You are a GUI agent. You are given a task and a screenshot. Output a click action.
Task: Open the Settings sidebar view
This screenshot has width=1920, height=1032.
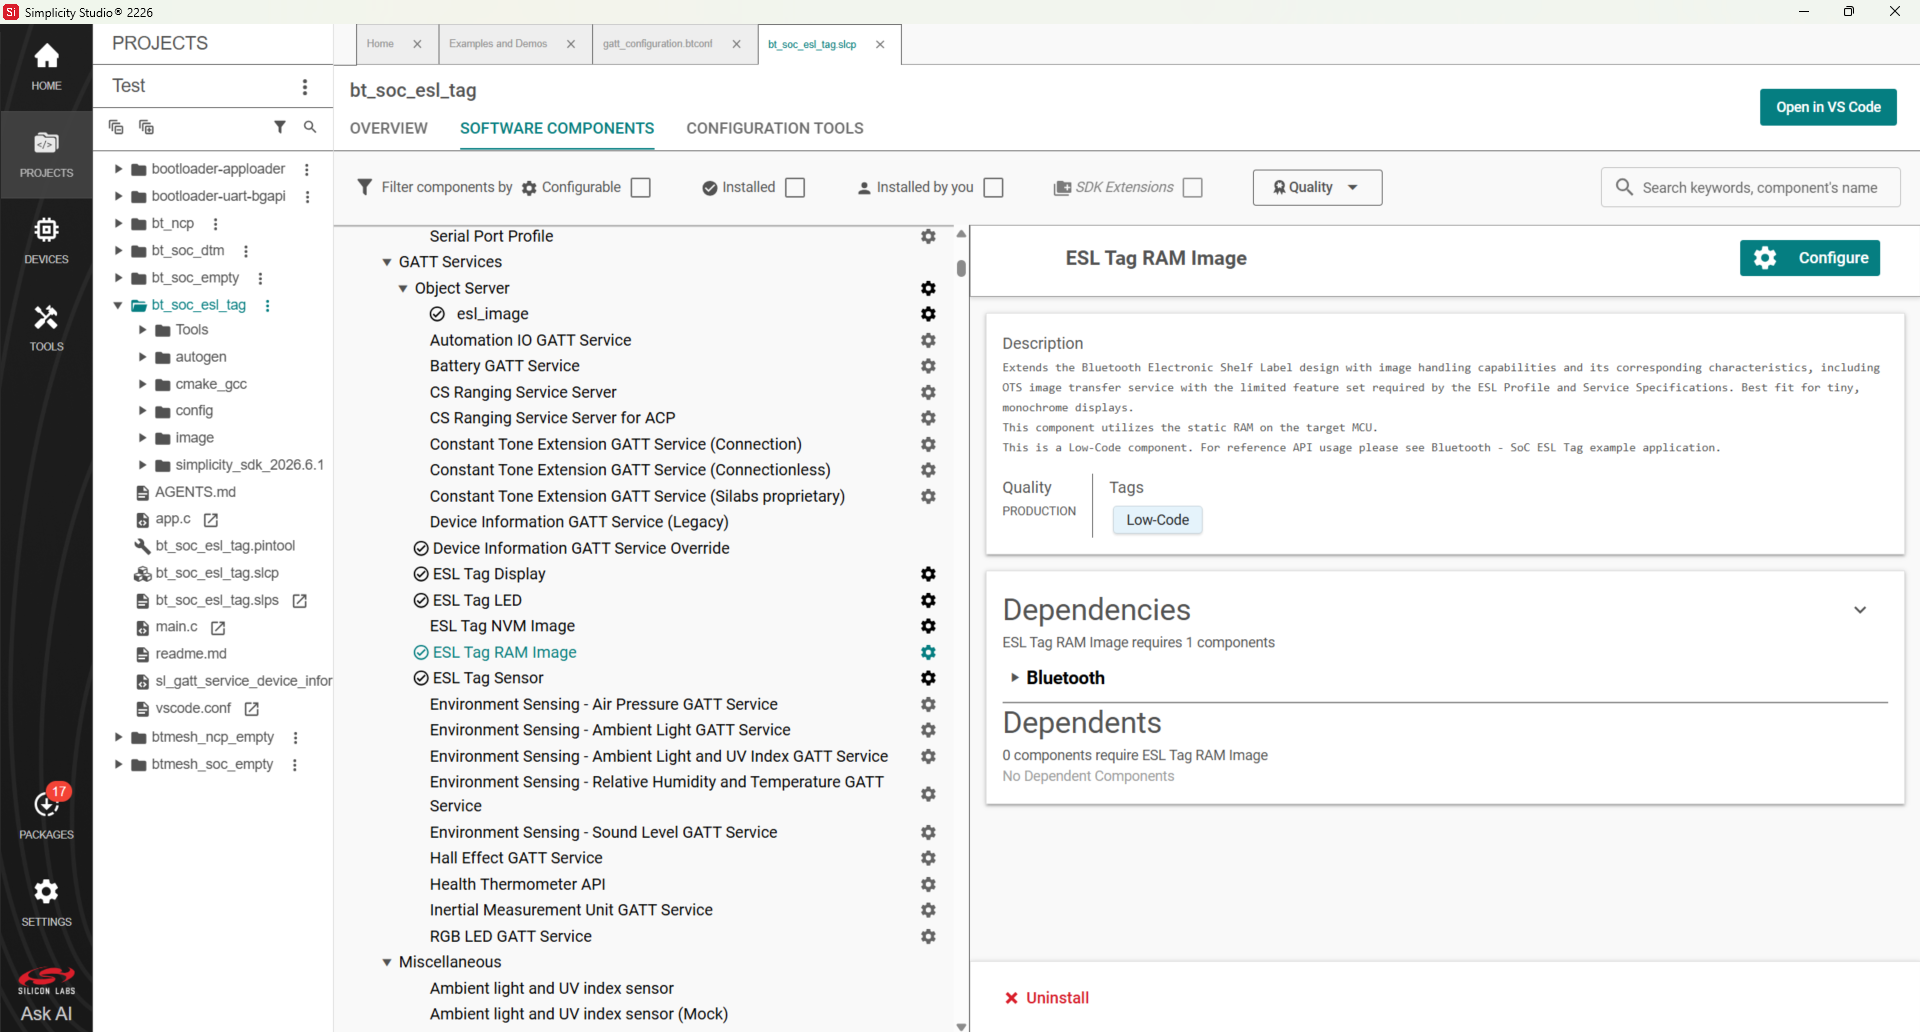[46, 901]
